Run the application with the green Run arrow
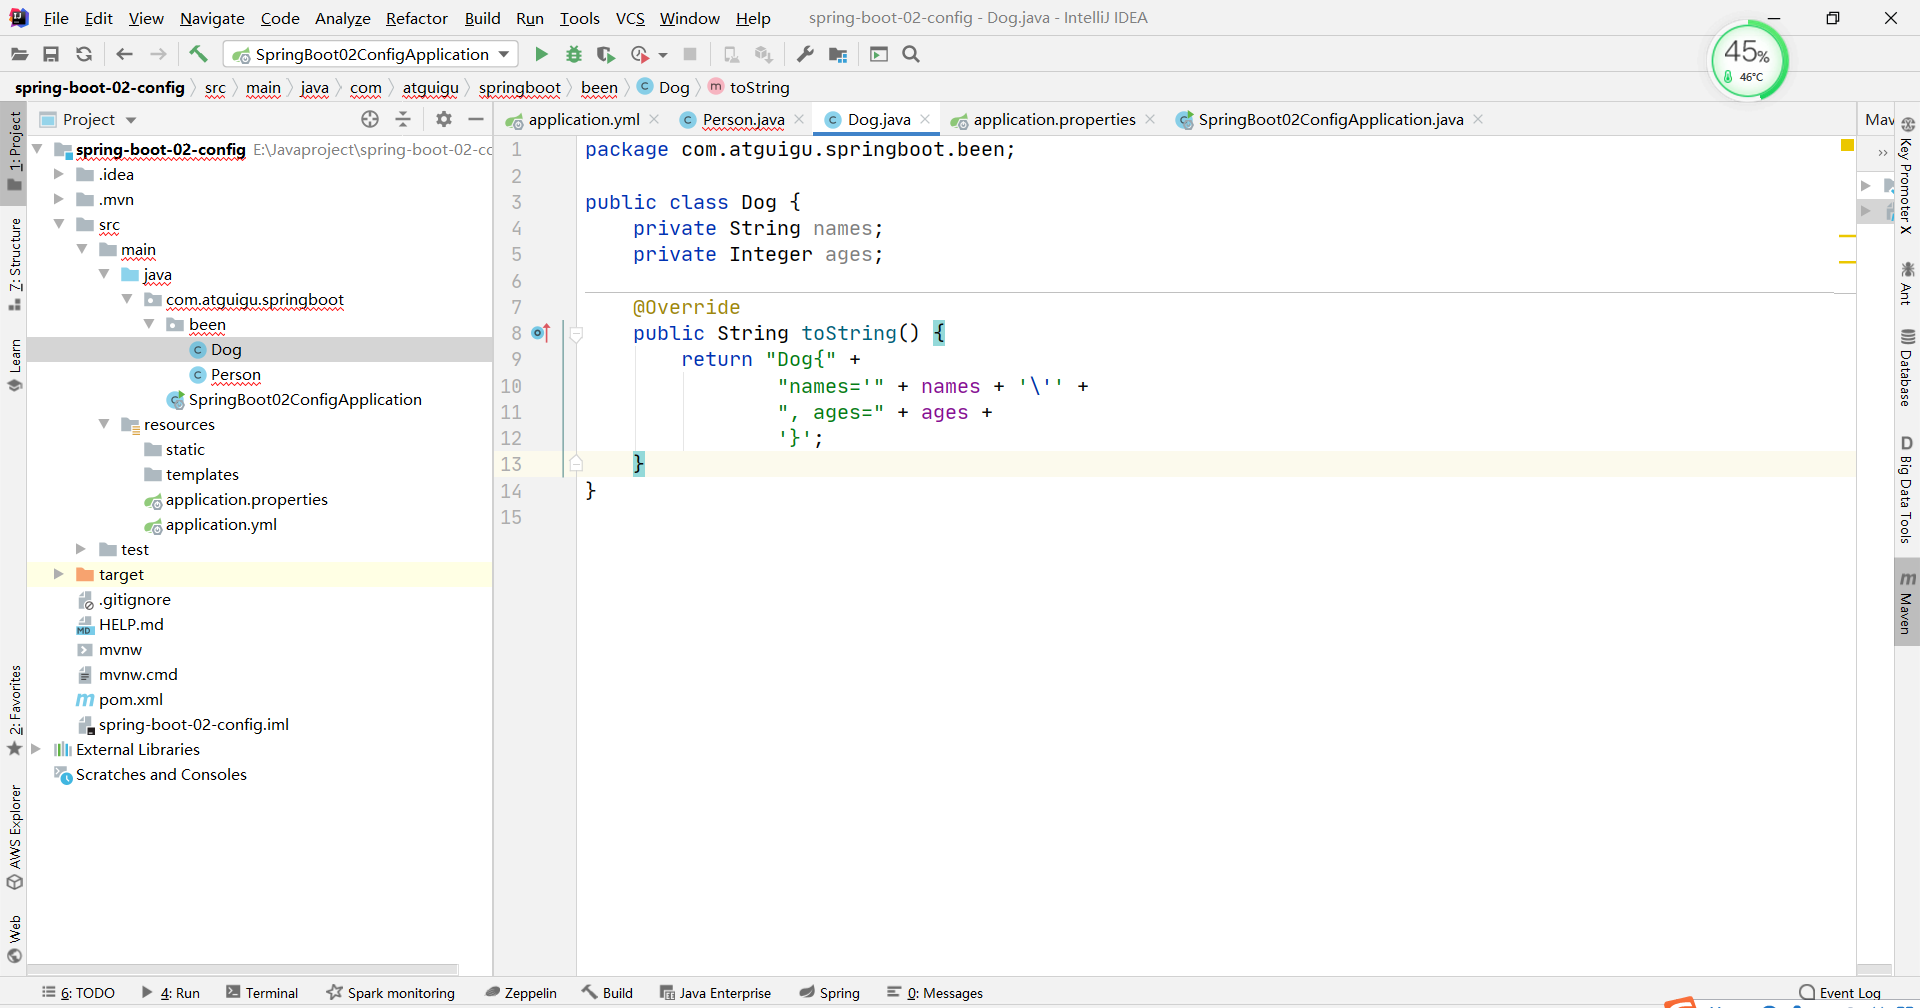The height and width of the screenshot is (1008, 1920). pyautogui.click(x=540, y=54)
